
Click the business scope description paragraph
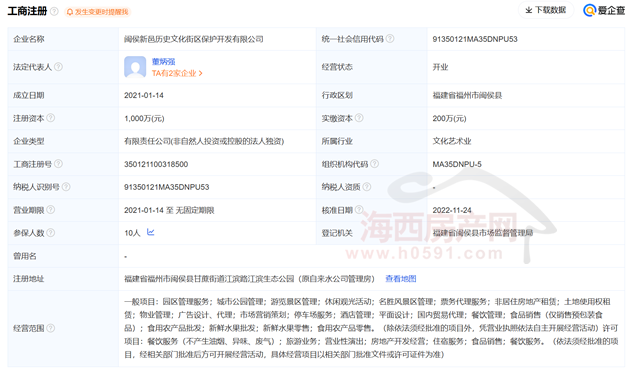coord(371,328)
